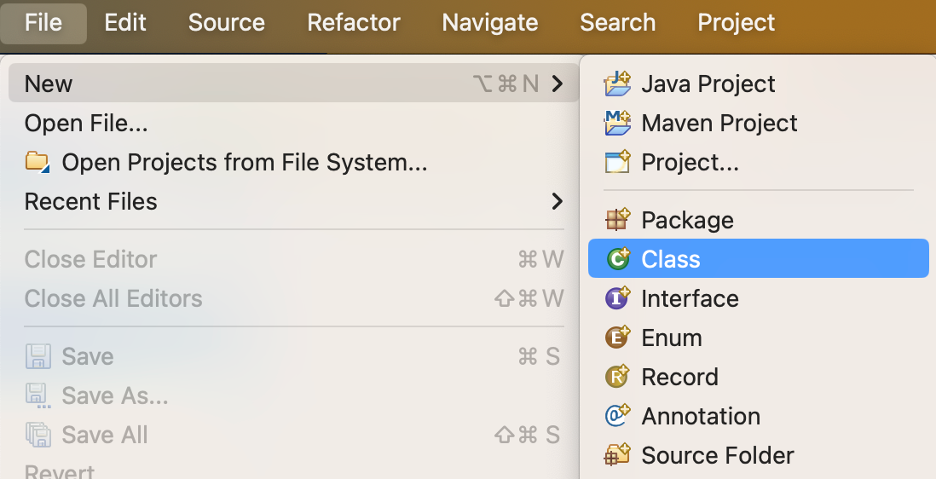Open the Navigate menu

pyautogui.click(x=489, y=22)
